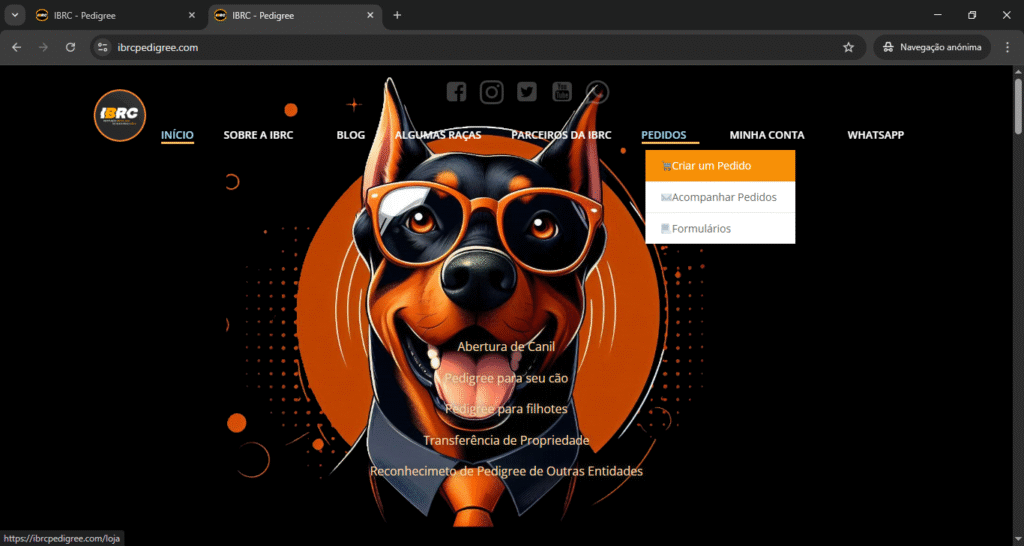Open the BLOG page
Image resolution: width=1024 pixels, height=546 pixels.
click(x=351, y=135)
